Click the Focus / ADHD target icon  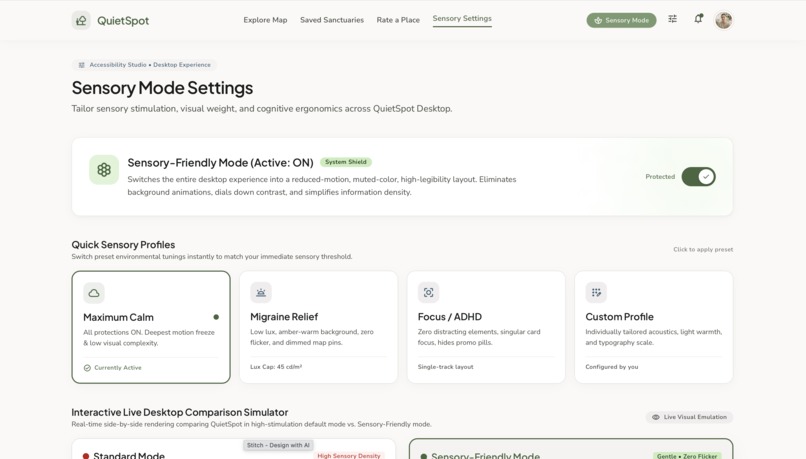point(429,292)
